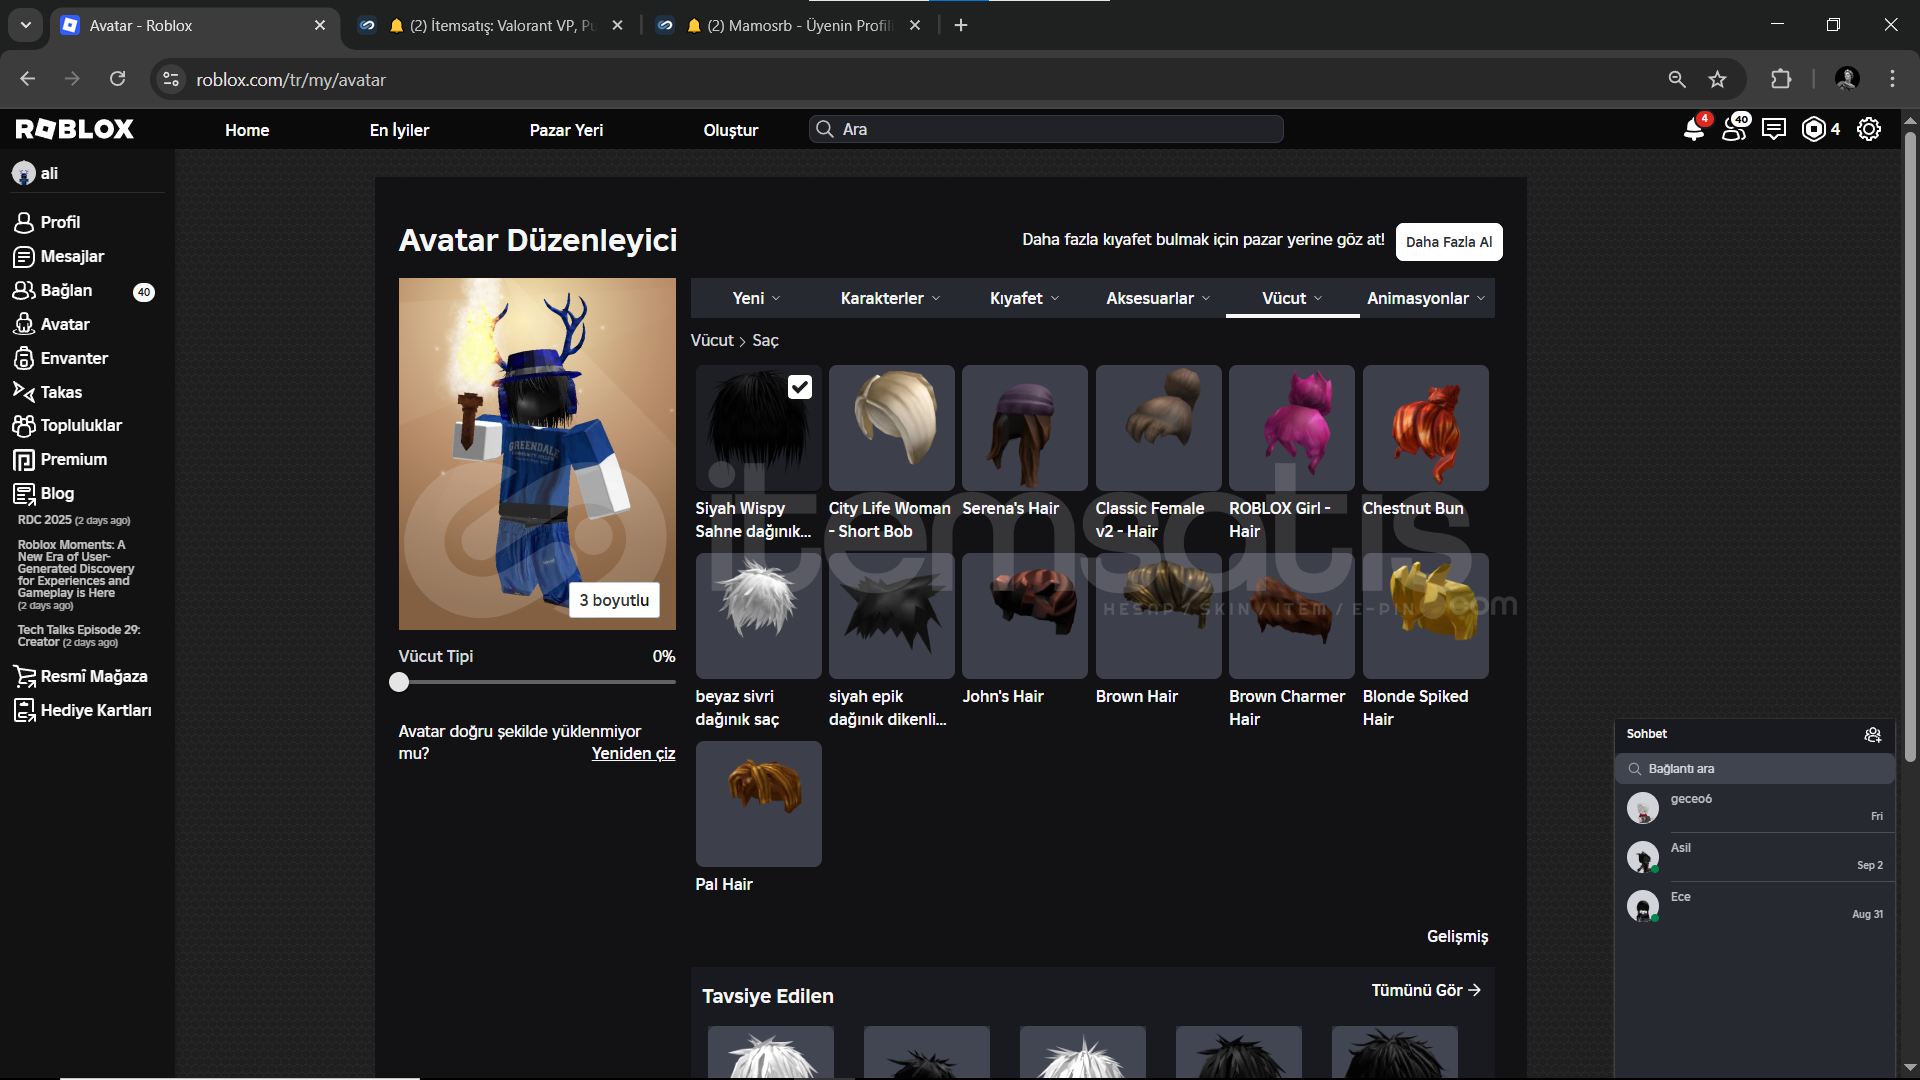The width and height of the screenshot is (1920, 1080).
Task: Click the Roblox logo
Action: pos(75,129)
